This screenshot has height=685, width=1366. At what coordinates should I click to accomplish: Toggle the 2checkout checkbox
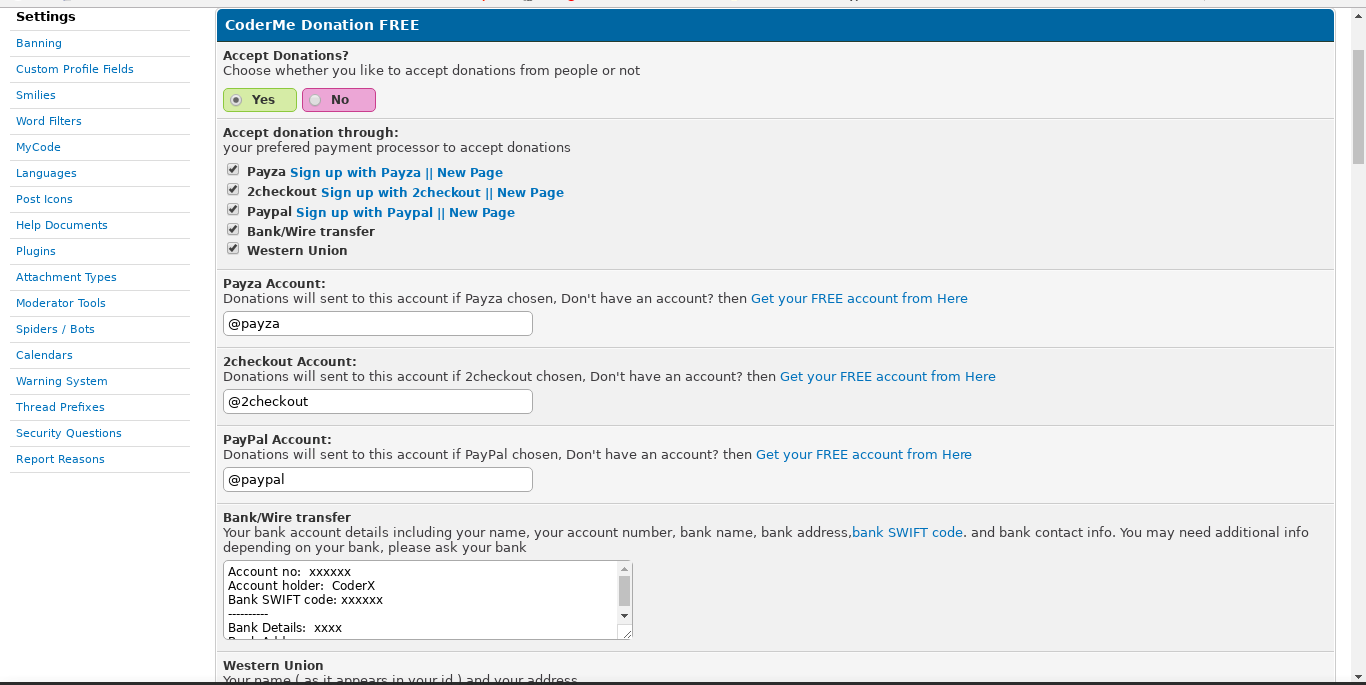tap(233, 190)
